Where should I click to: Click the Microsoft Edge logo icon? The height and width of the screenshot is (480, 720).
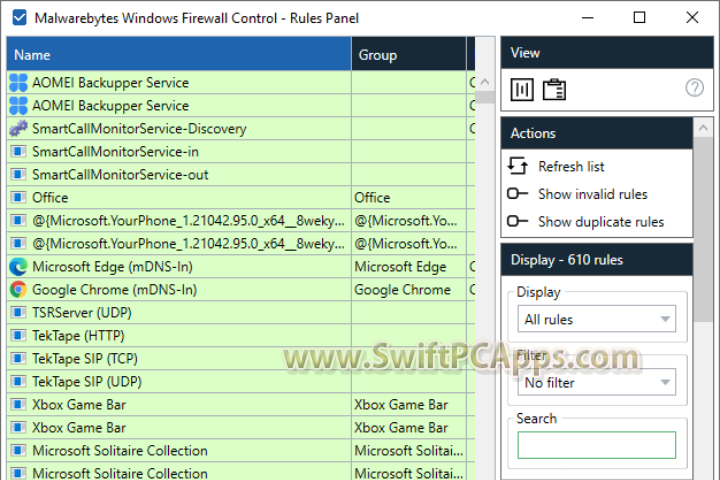18,267
